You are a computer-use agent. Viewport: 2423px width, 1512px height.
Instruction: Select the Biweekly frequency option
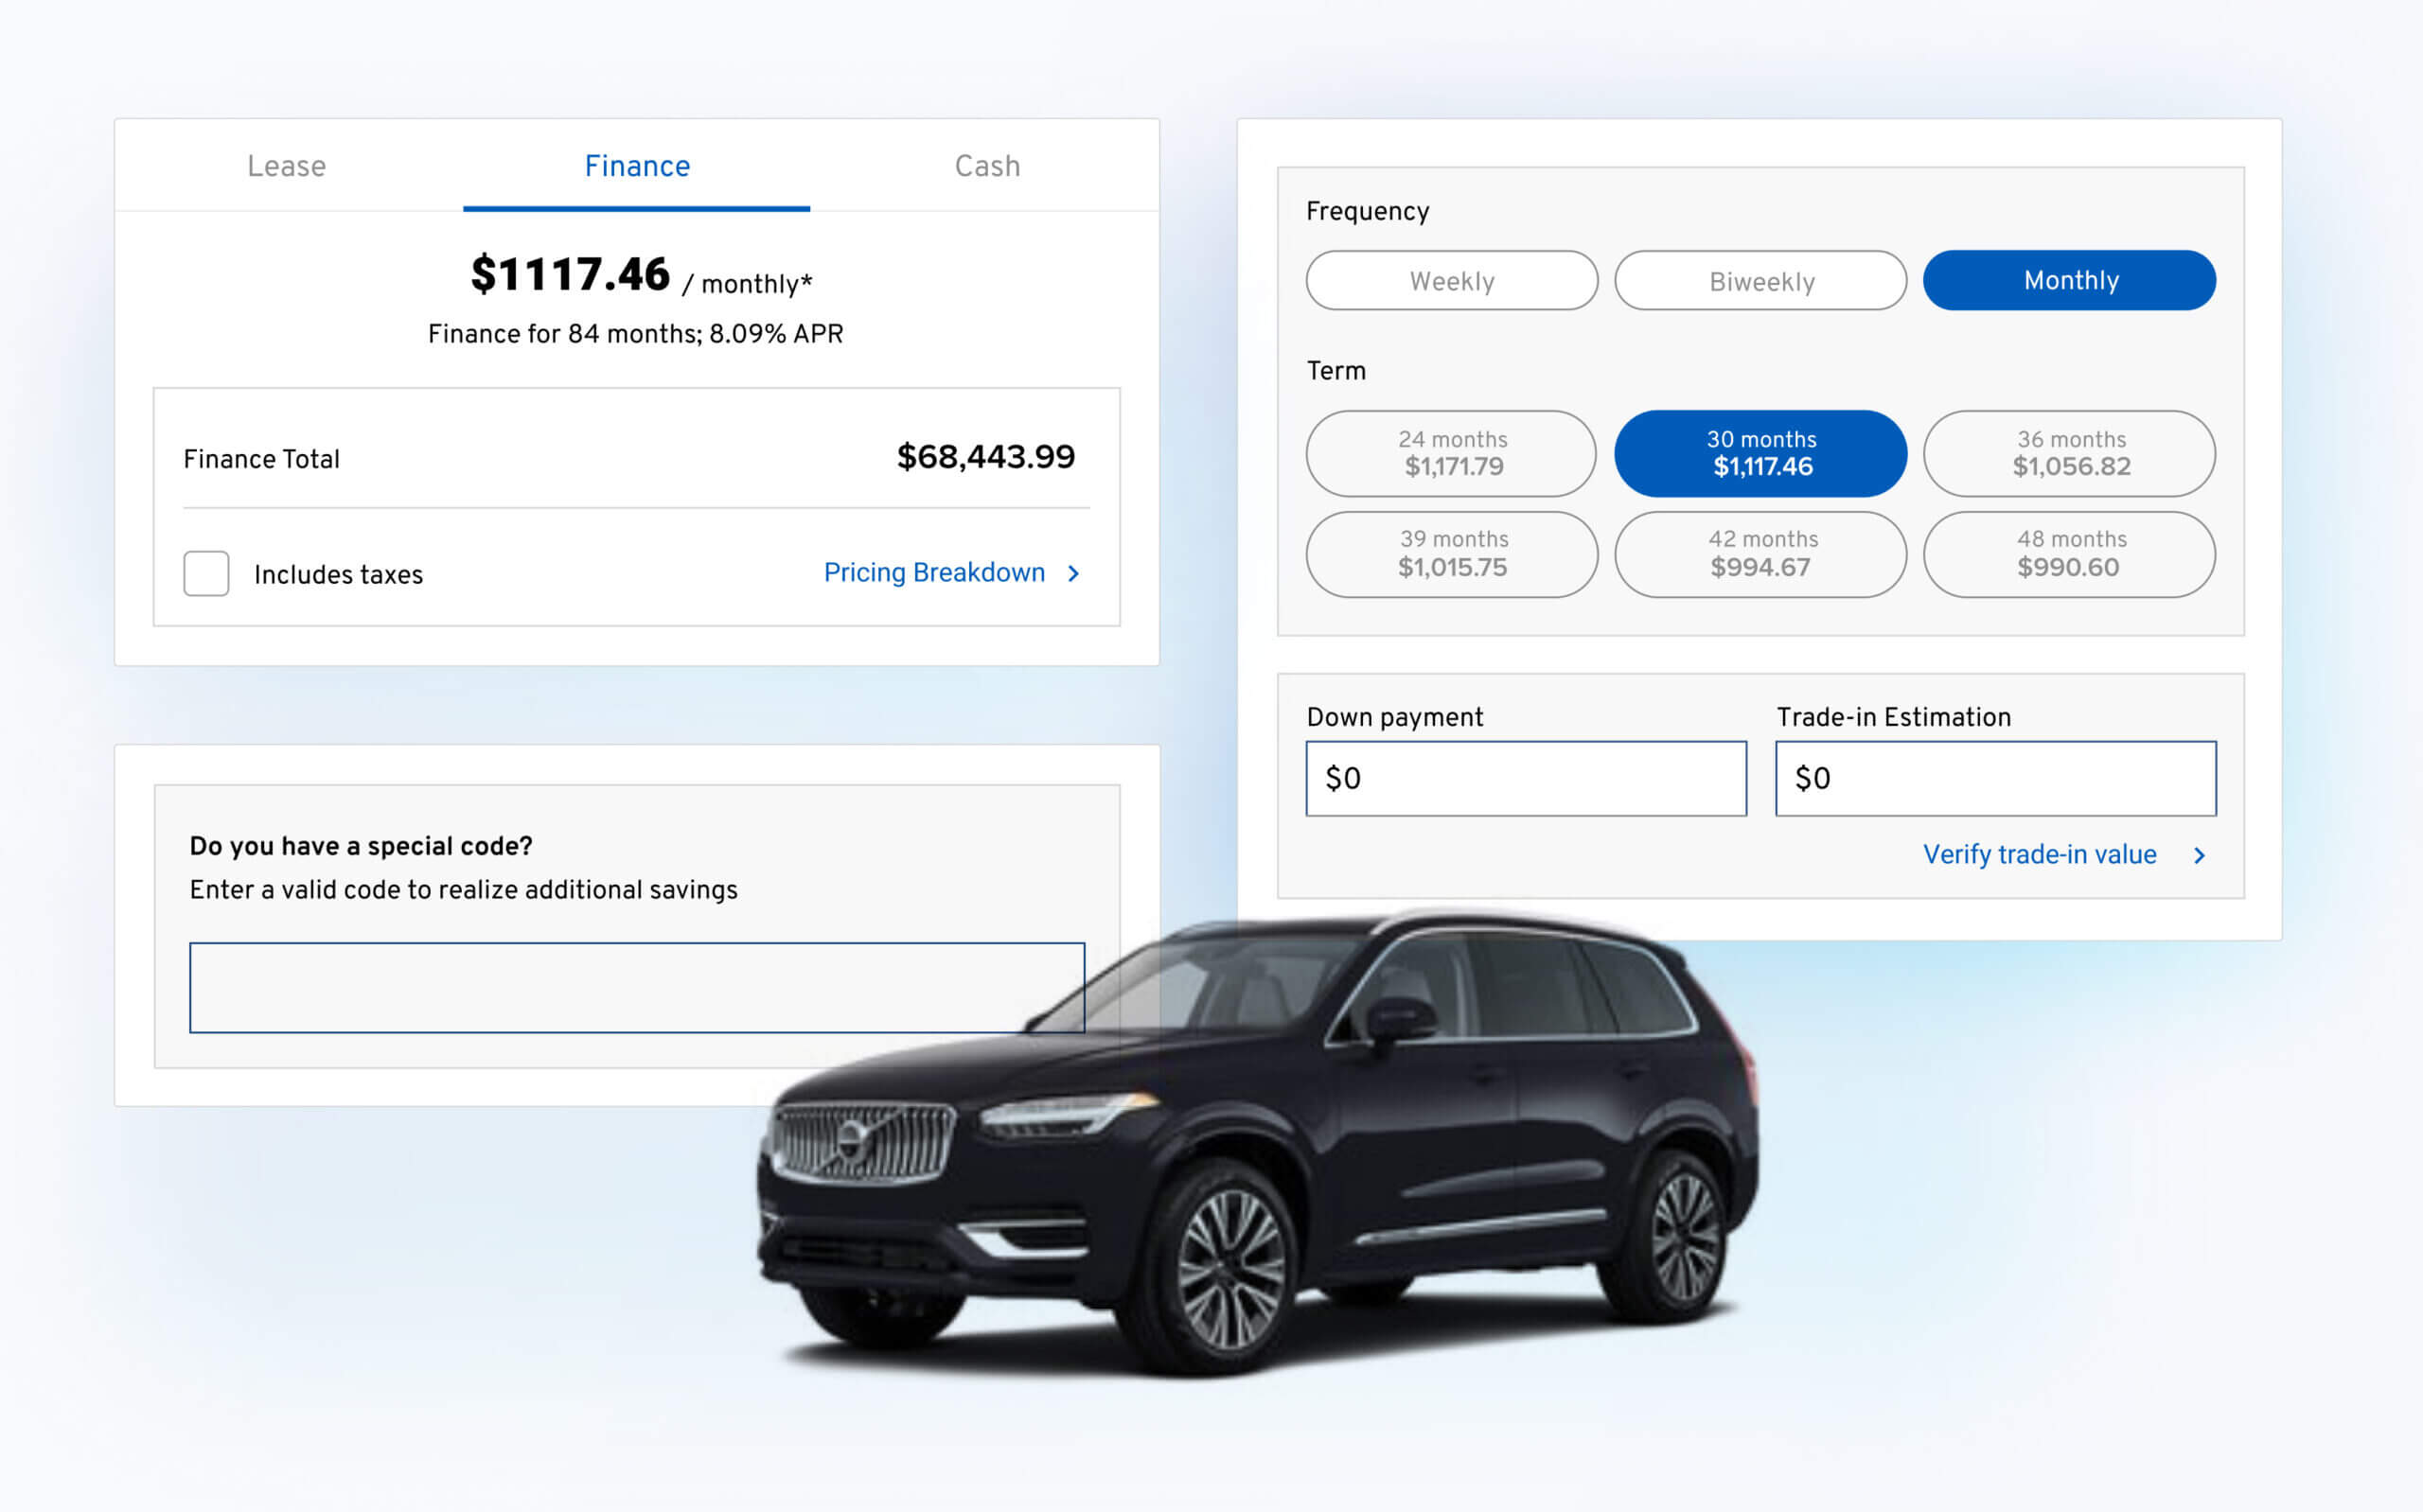(x=1761, y=280)
